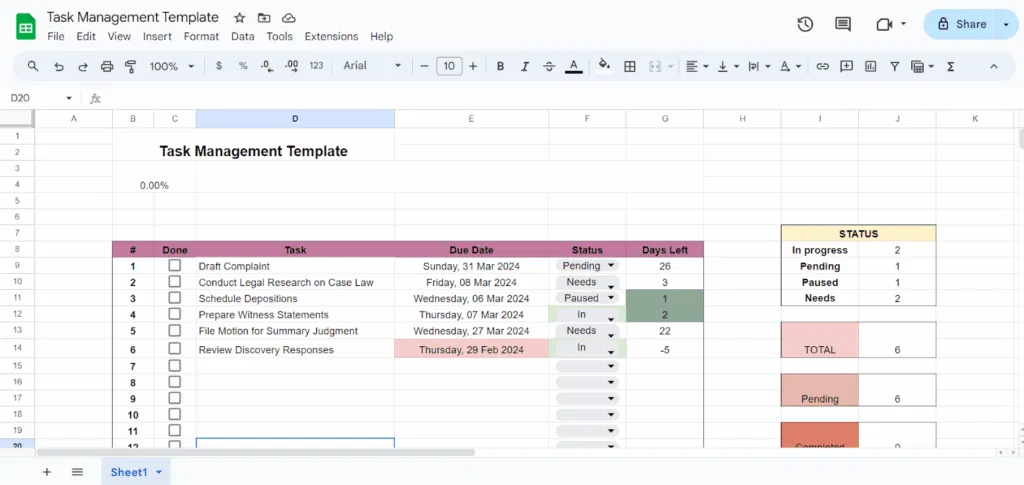This screenshot has height=485, width=1024.
Task: Open the Data menu
Action: tap(242, 37)
